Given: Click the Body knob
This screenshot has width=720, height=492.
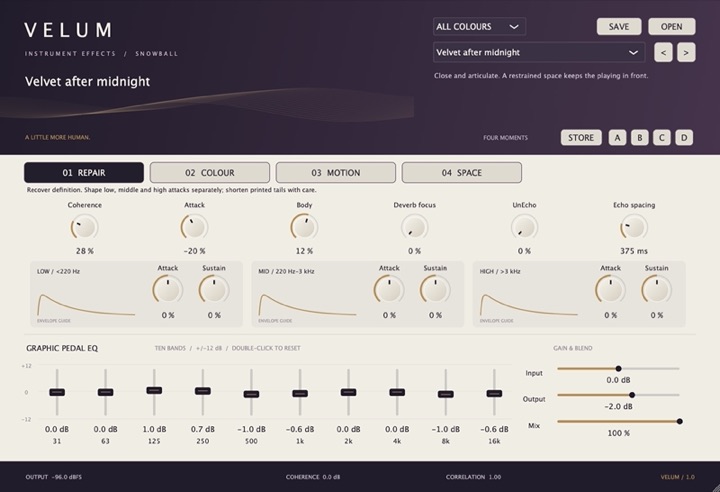Looking at the screenshot, I should point(304,227).
